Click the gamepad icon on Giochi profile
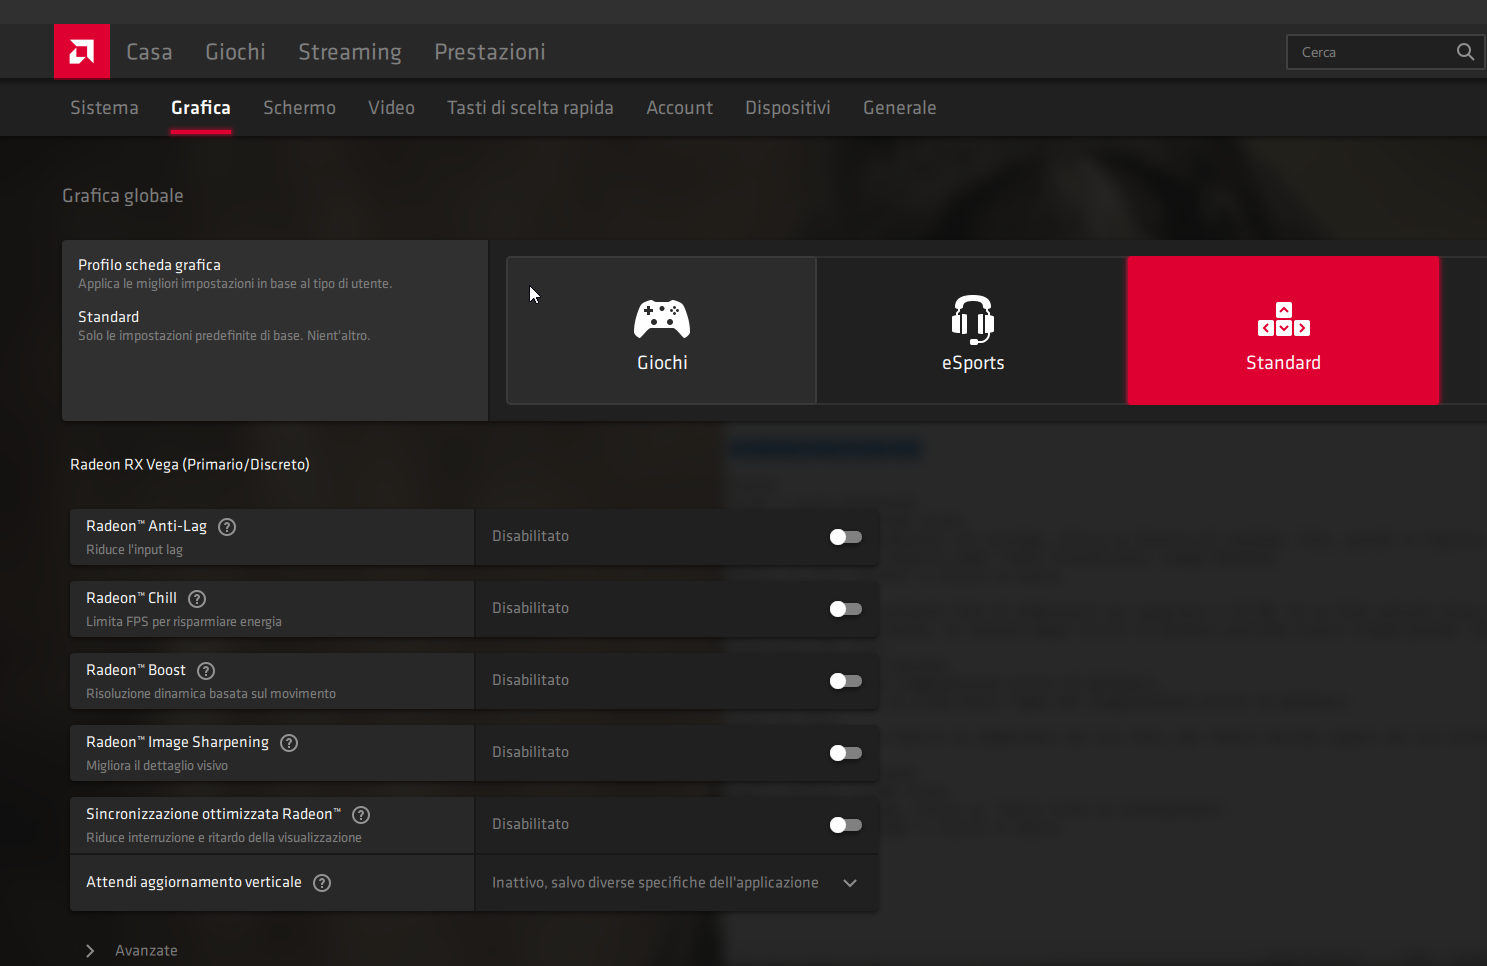 662,319
